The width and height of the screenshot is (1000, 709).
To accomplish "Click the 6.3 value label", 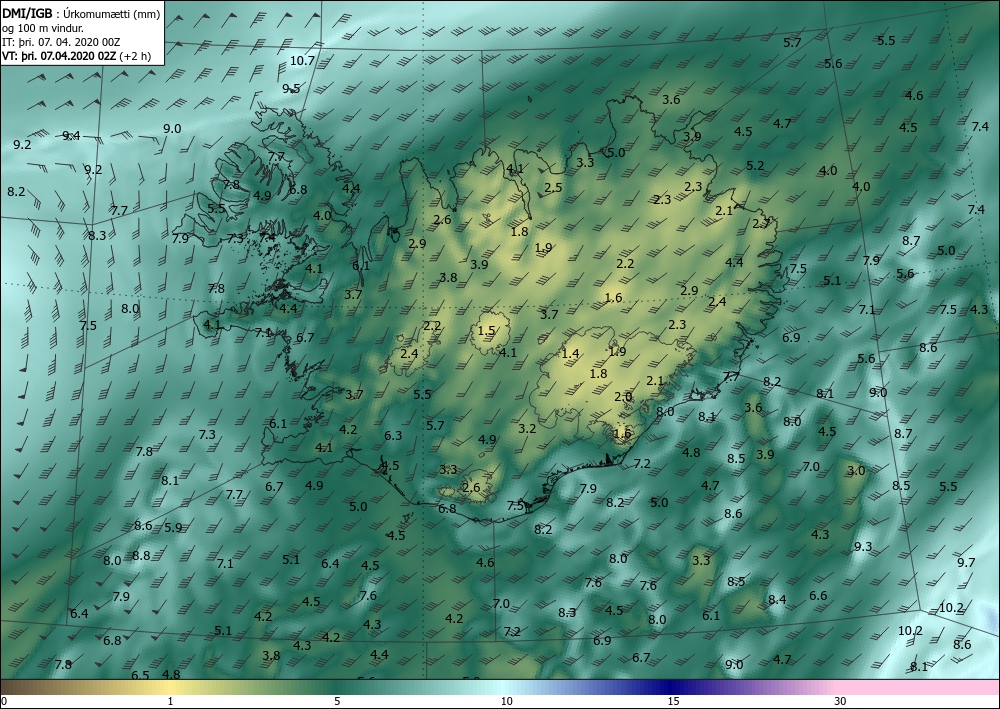I will pos(393,435).
